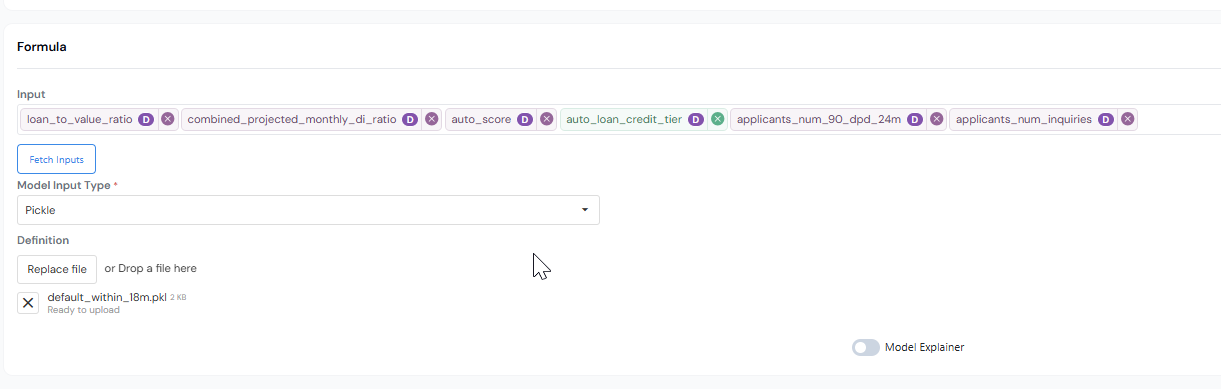Remove the applicants_num_90_dpd_24m input chip
The height and width of the screenshot is (389, 1221).
(937, 119)
